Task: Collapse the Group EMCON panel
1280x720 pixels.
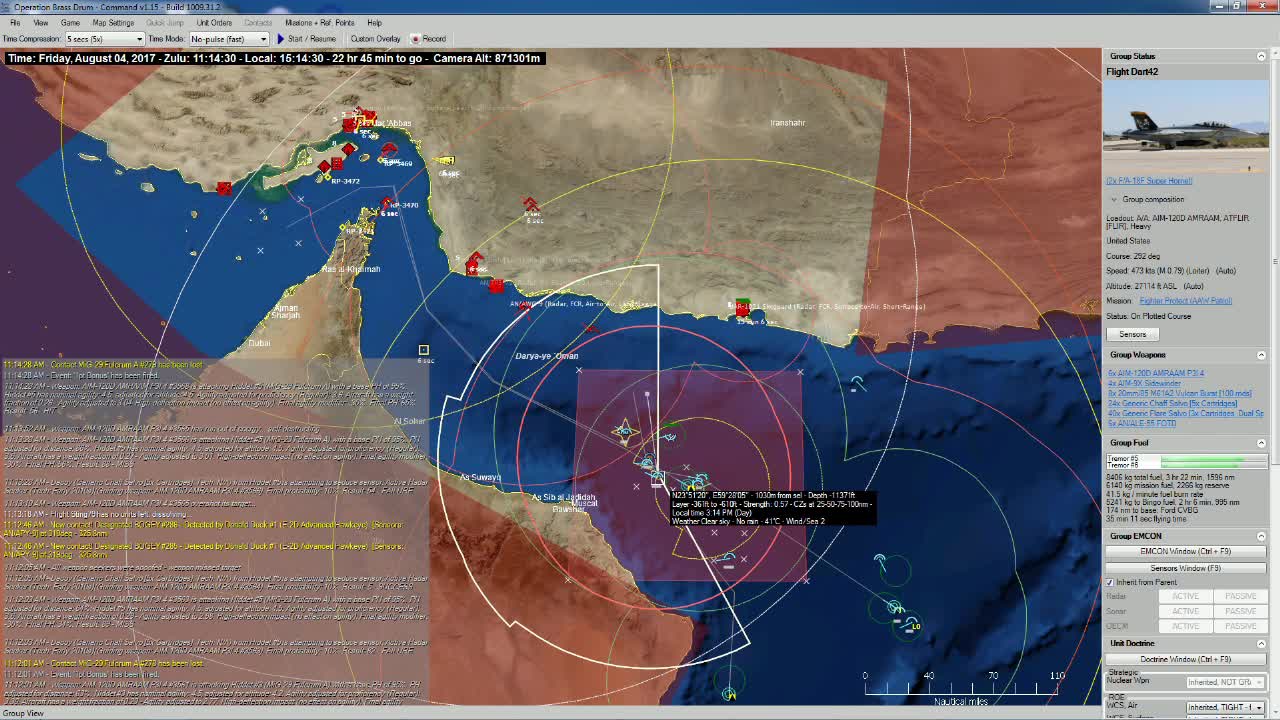Action: point(1261,536)
